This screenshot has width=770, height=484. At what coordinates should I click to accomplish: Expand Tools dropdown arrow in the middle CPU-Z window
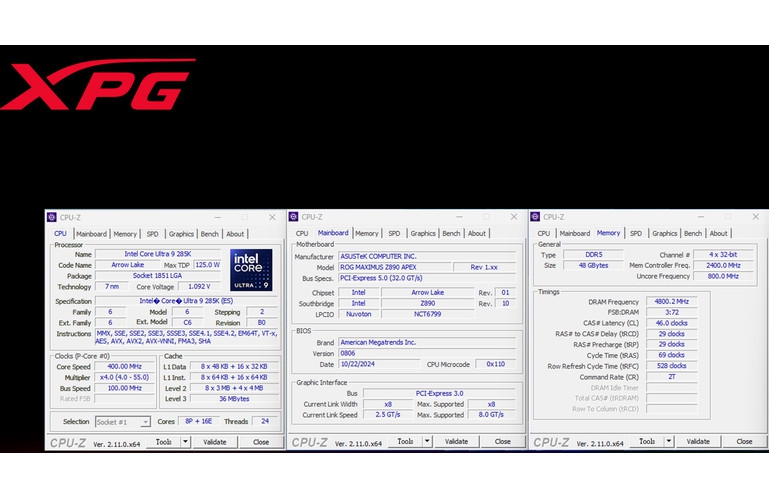click(427, 442)
